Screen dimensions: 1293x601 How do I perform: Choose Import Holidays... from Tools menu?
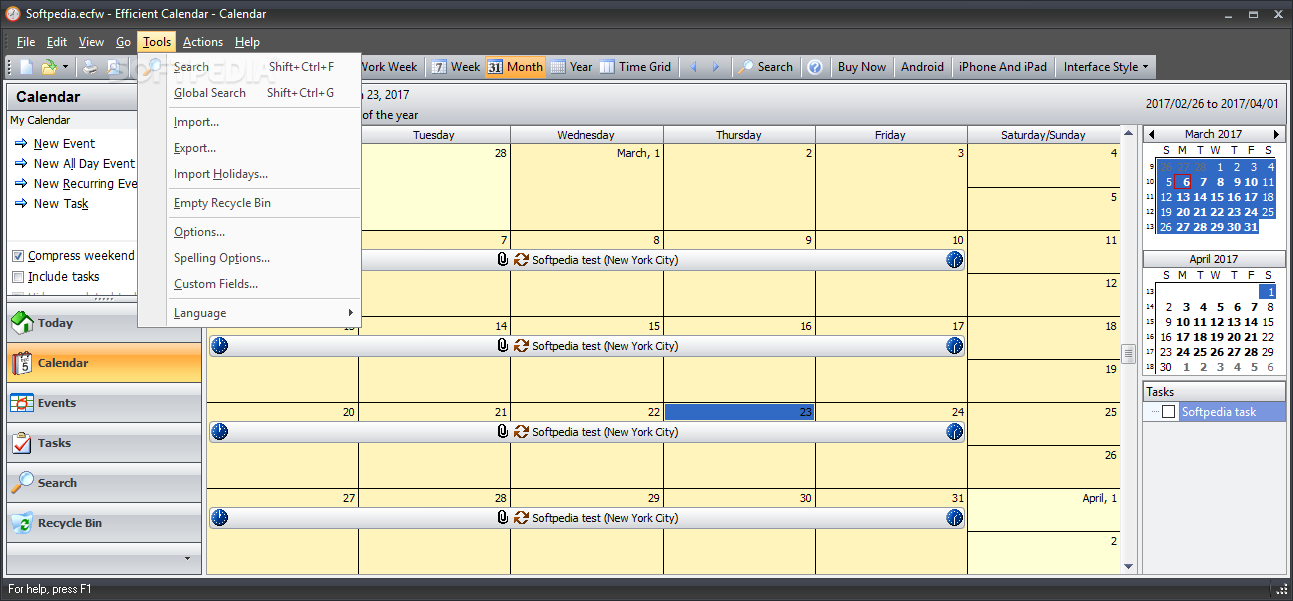coord(249,174)
